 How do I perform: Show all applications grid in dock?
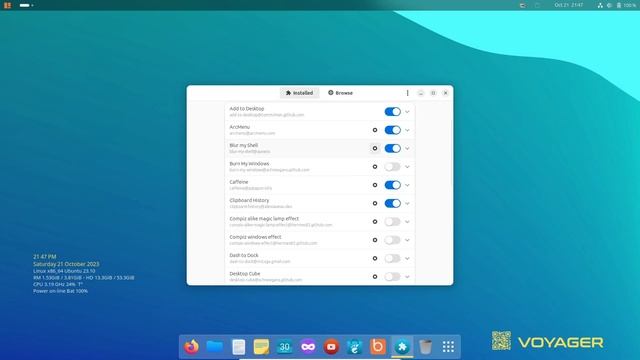pos(448,347)
